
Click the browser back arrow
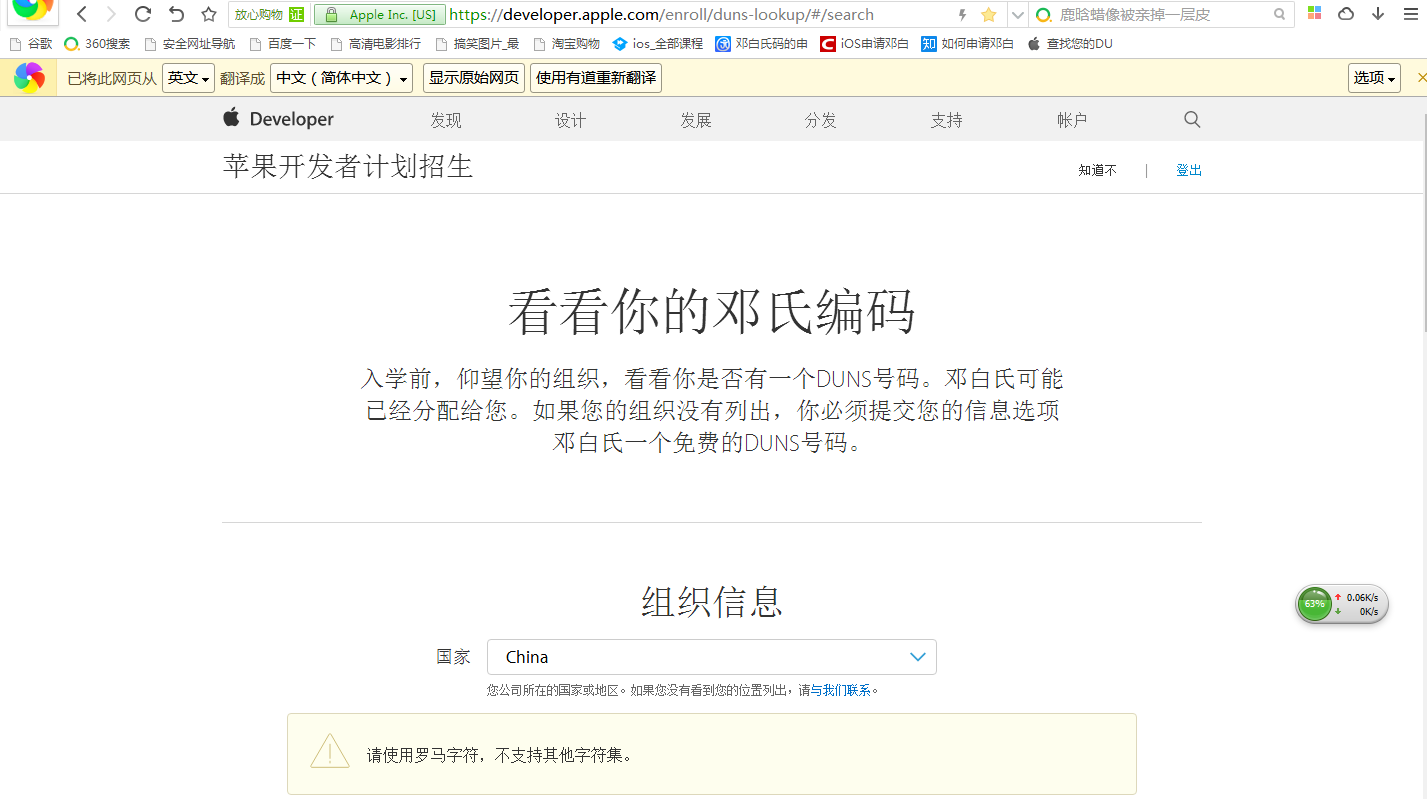[x=82, y=14]
